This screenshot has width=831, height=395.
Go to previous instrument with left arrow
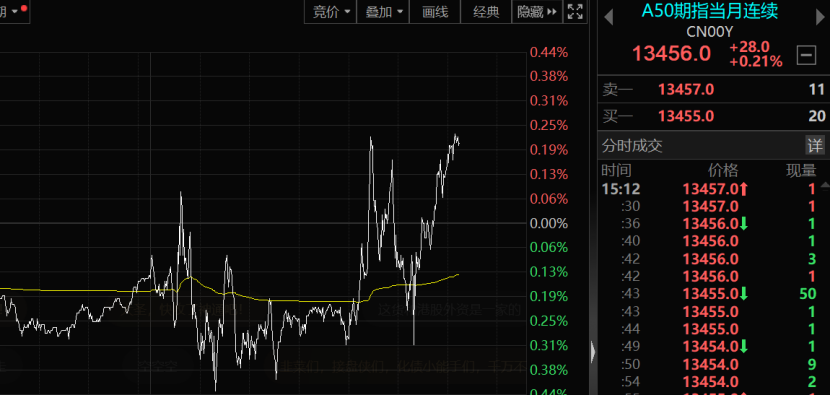(608, 17)
